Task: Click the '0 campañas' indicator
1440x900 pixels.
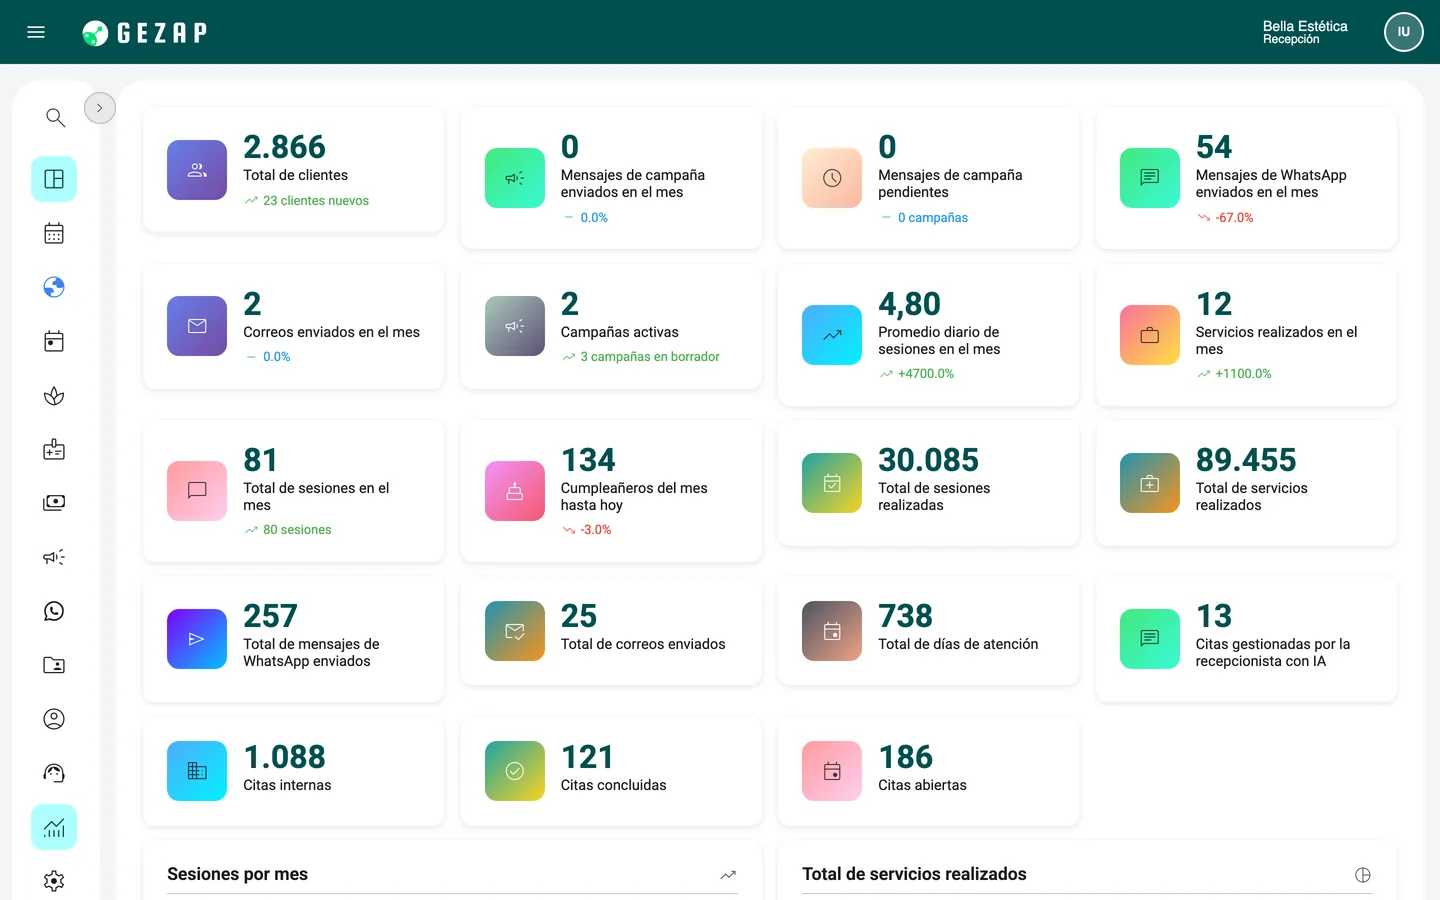Action: point(933,218)
